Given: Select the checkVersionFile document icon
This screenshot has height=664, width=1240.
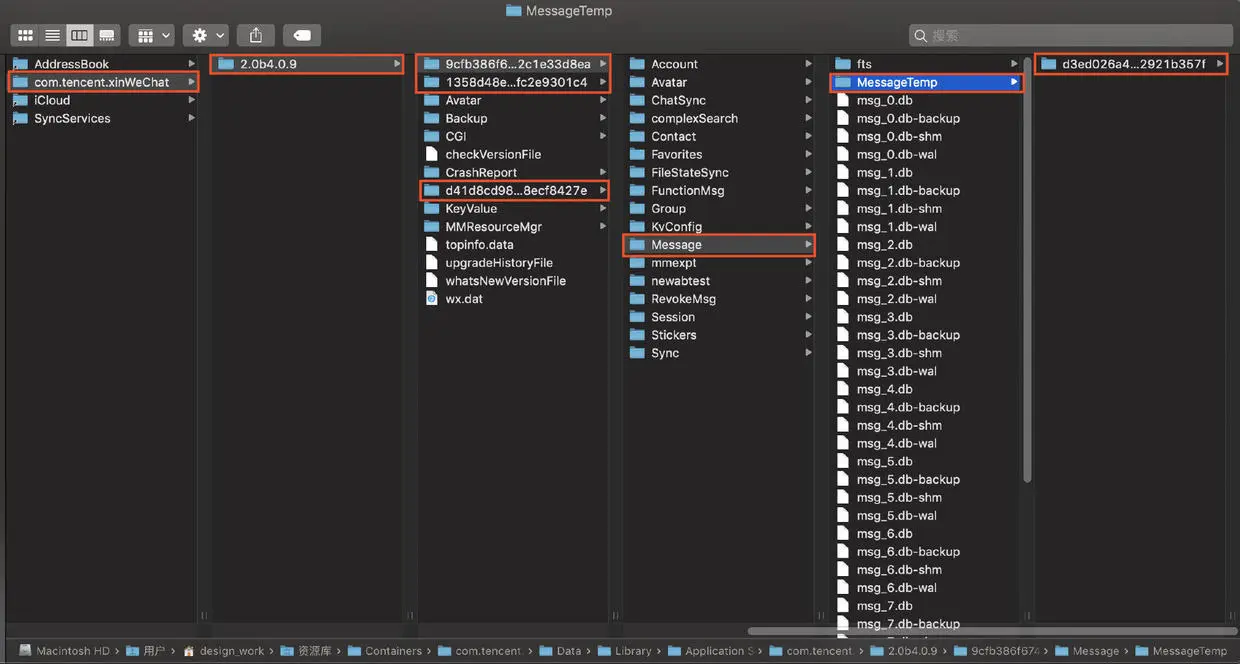Looking at the screenshot, I should pyautogui.click(x=431, y=154).
